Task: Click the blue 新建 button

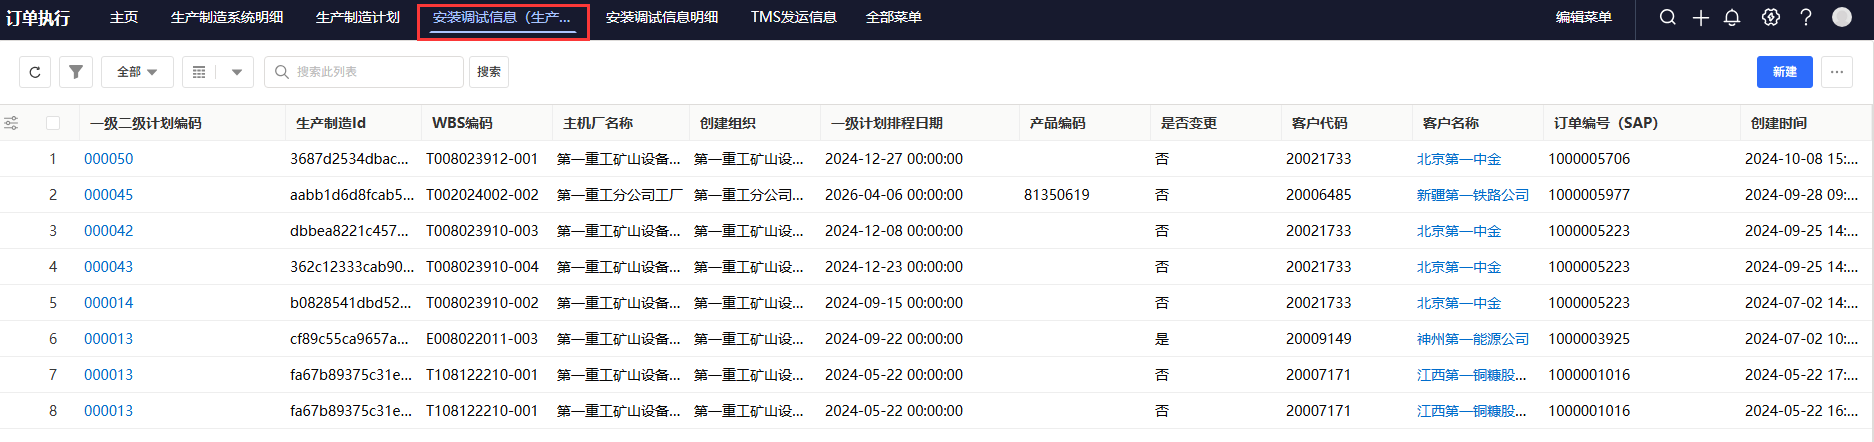Action: 1784,72
